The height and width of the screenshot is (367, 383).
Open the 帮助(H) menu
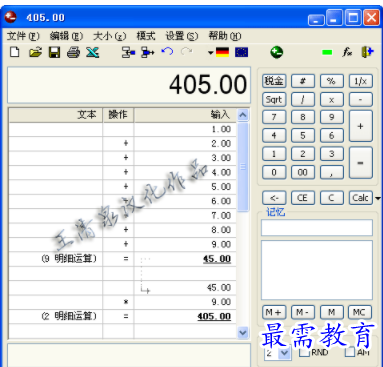point(225,36)
